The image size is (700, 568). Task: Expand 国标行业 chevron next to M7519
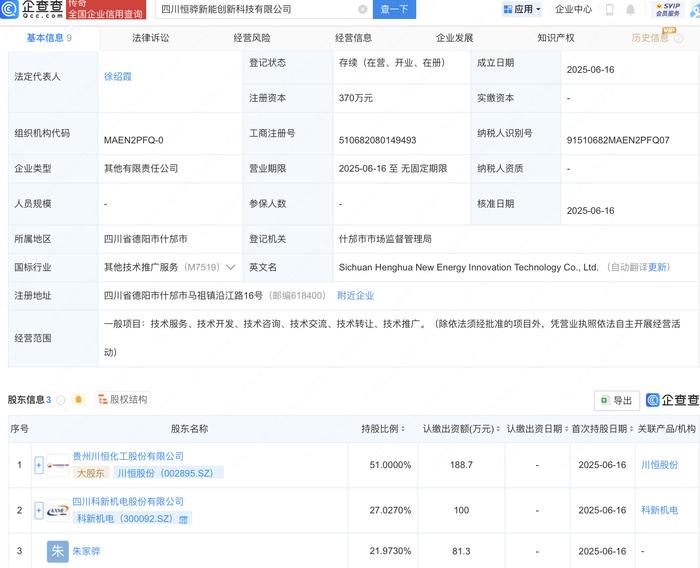click(x=231, y=267)
